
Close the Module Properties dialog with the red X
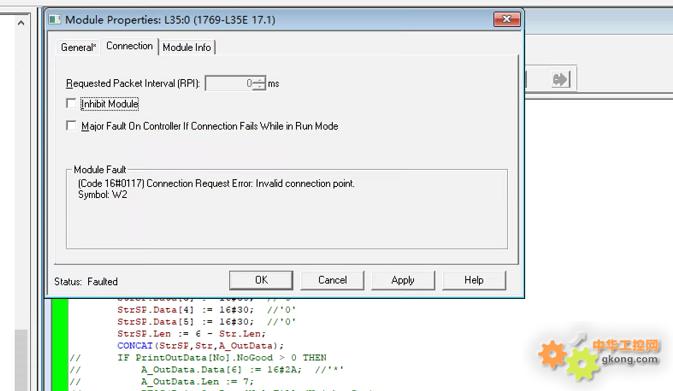coord(506,19)
